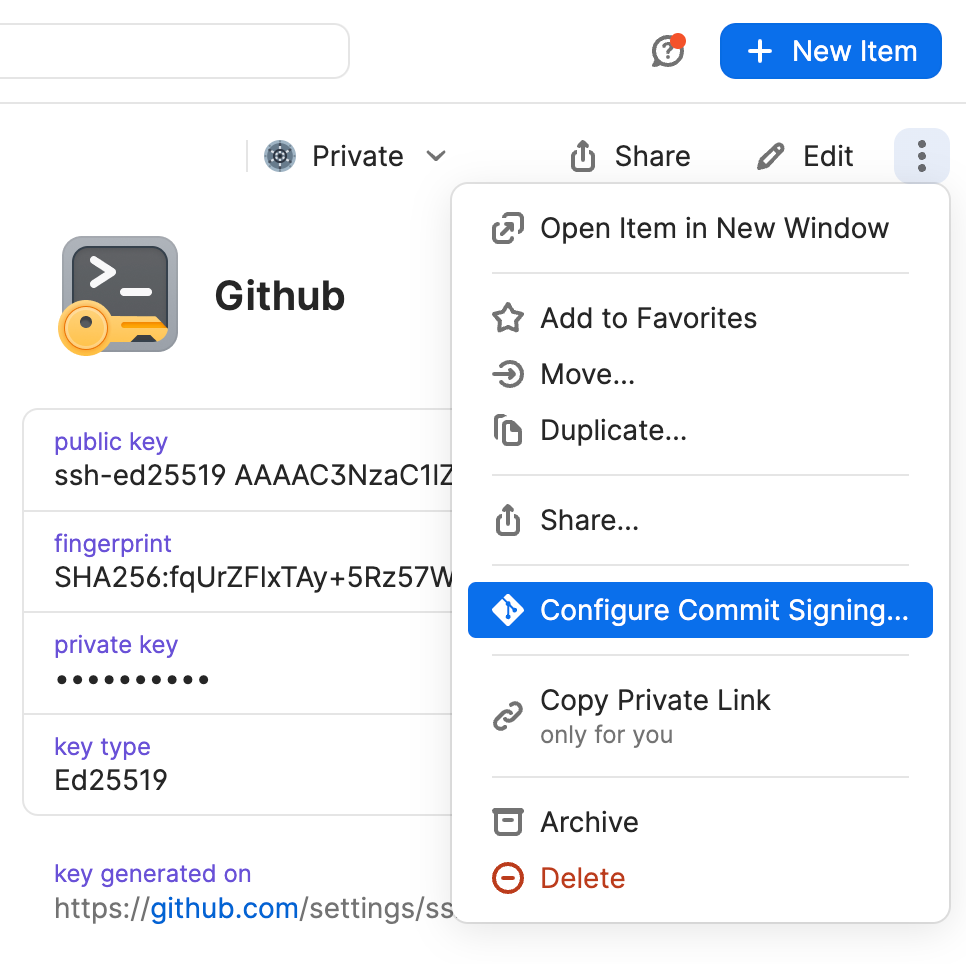Choose Move from the context menu

point(588,374)
